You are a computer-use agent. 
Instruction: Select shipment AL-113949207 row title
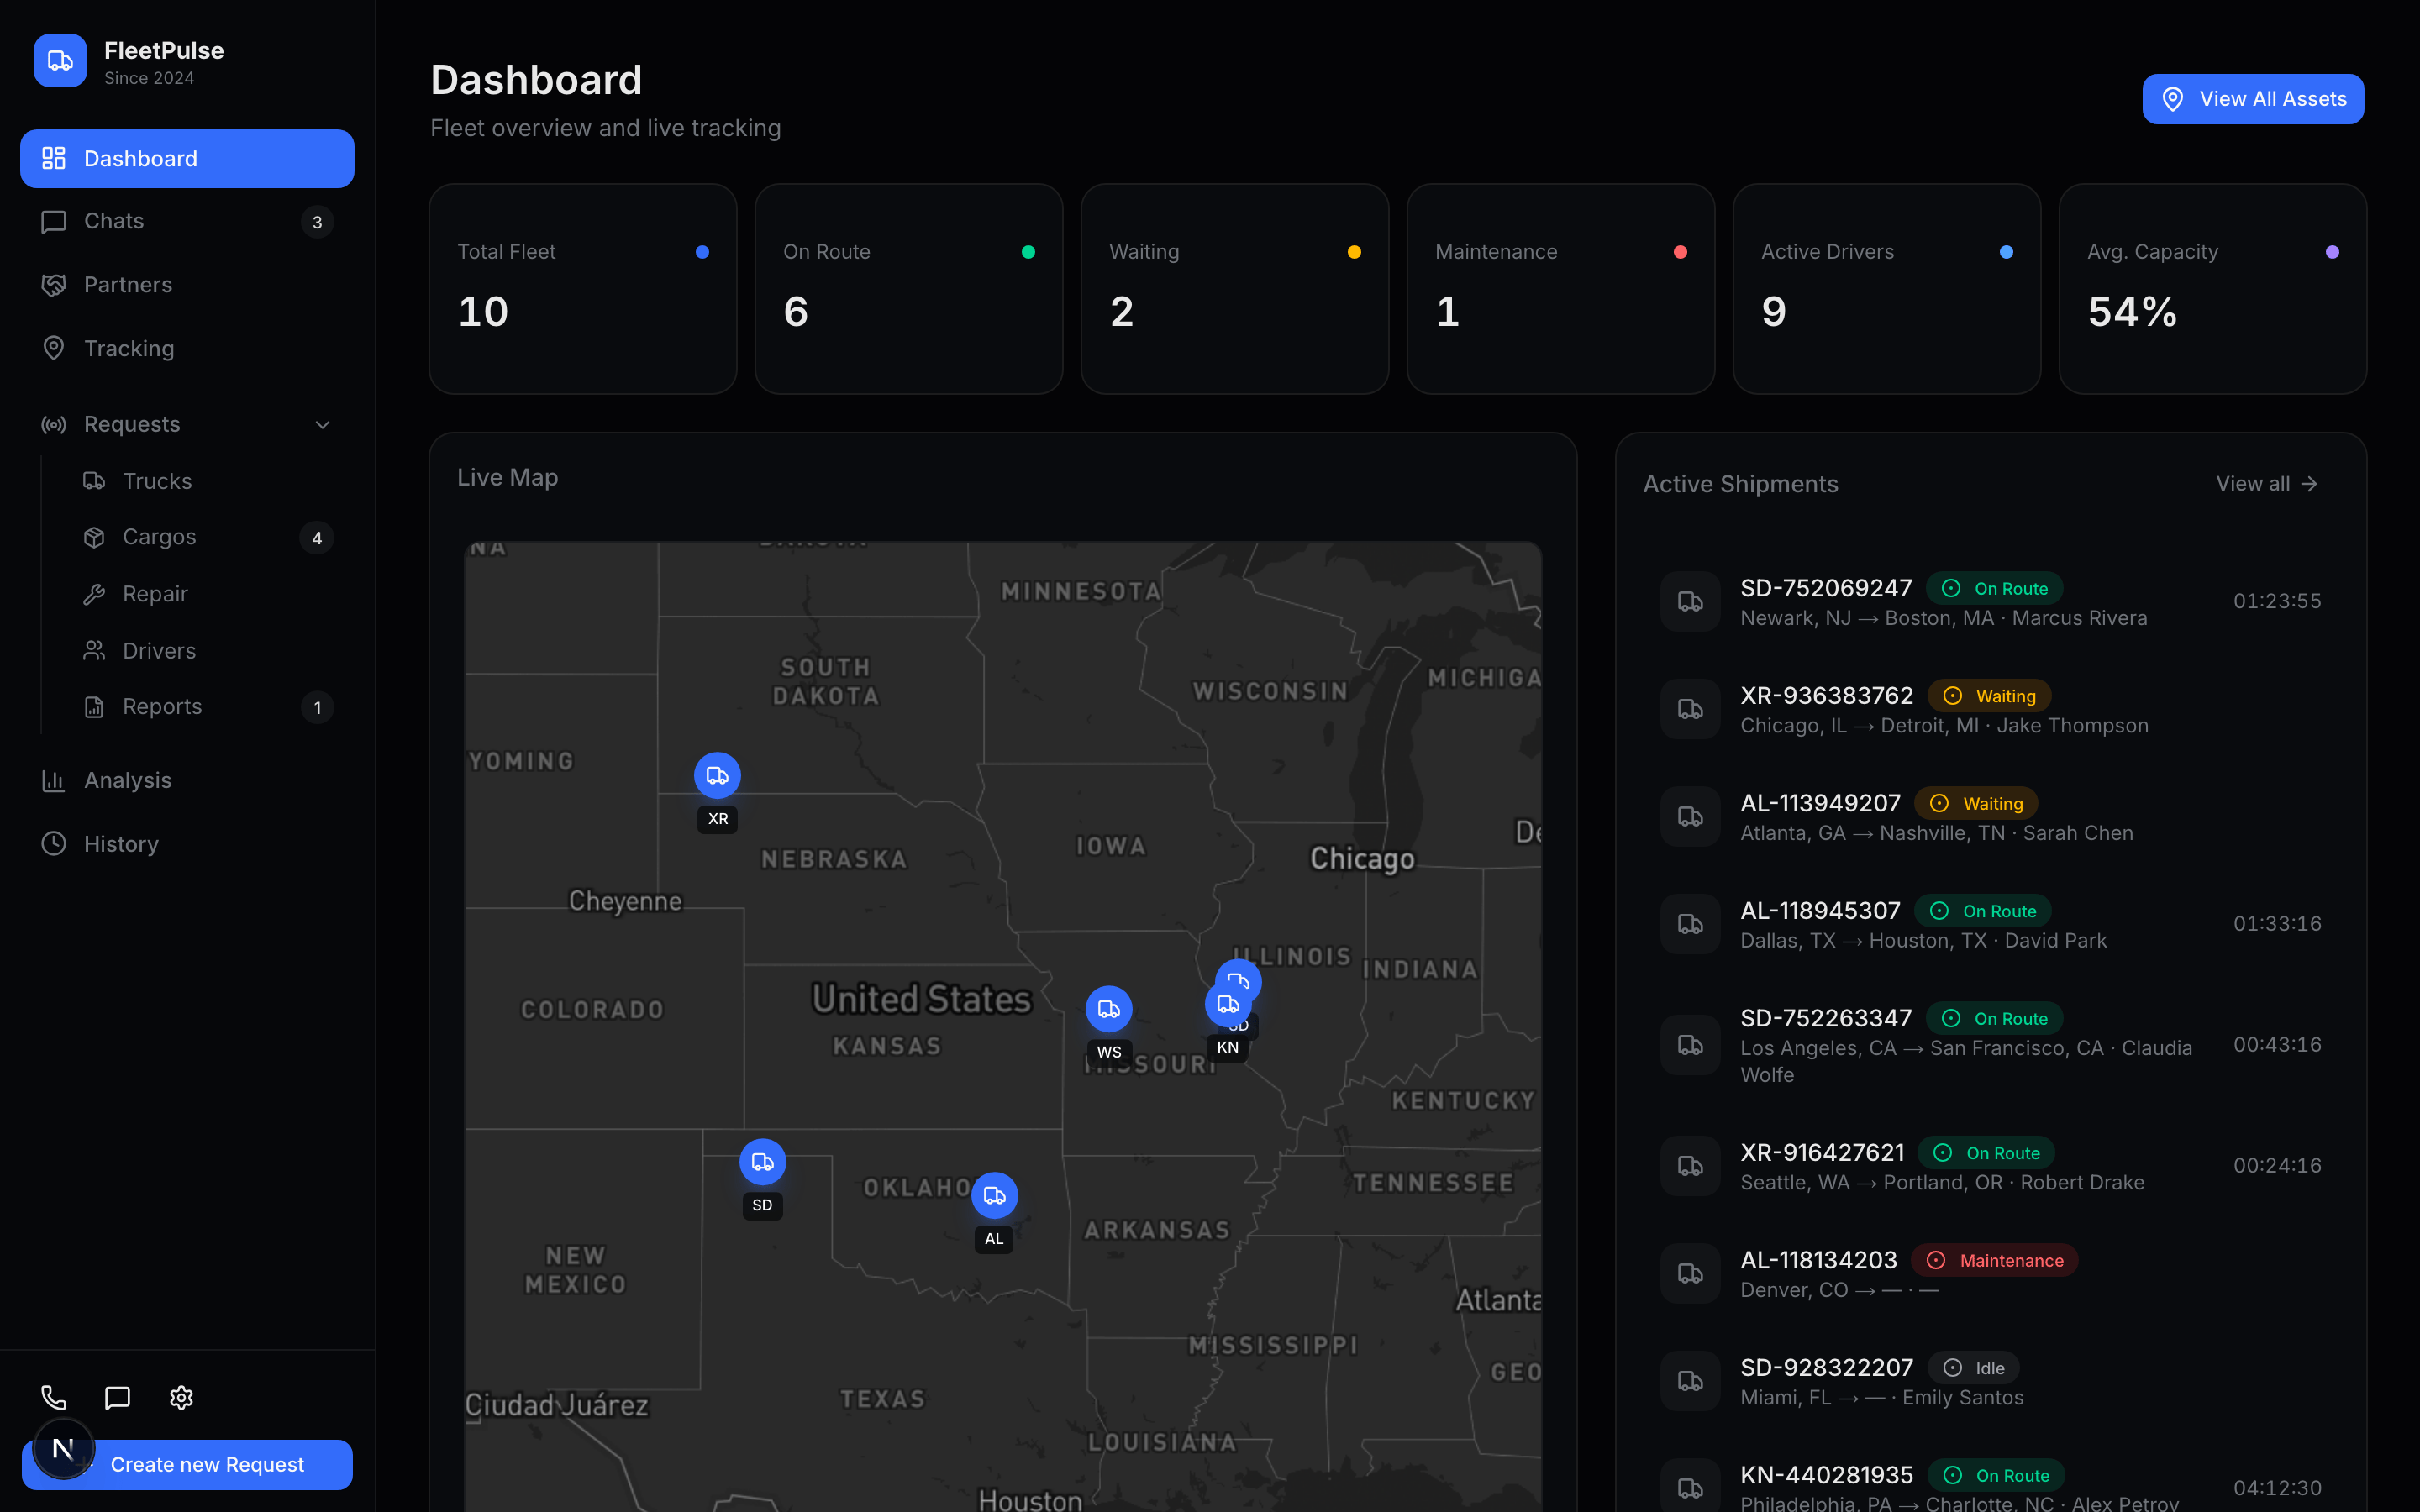click(1820, 804)
